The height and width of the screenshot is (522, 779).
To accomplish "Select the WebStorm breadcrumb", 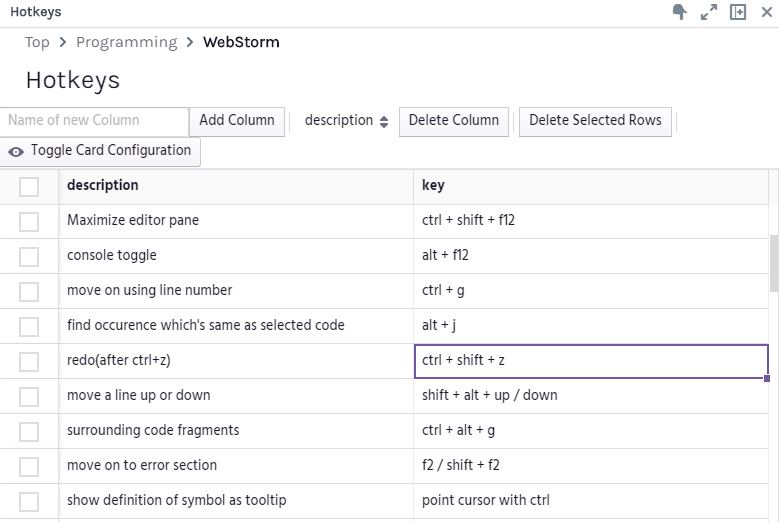I will pos(241,42).
